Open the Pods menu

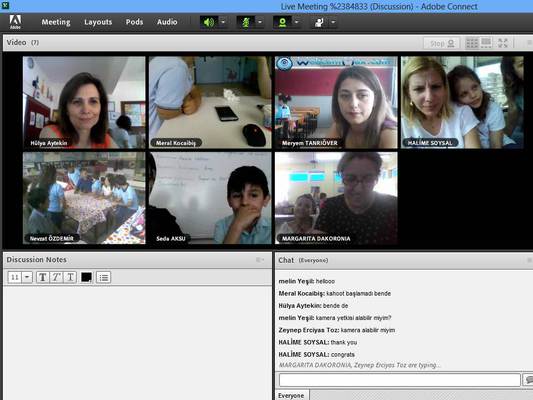pos(134,22)
